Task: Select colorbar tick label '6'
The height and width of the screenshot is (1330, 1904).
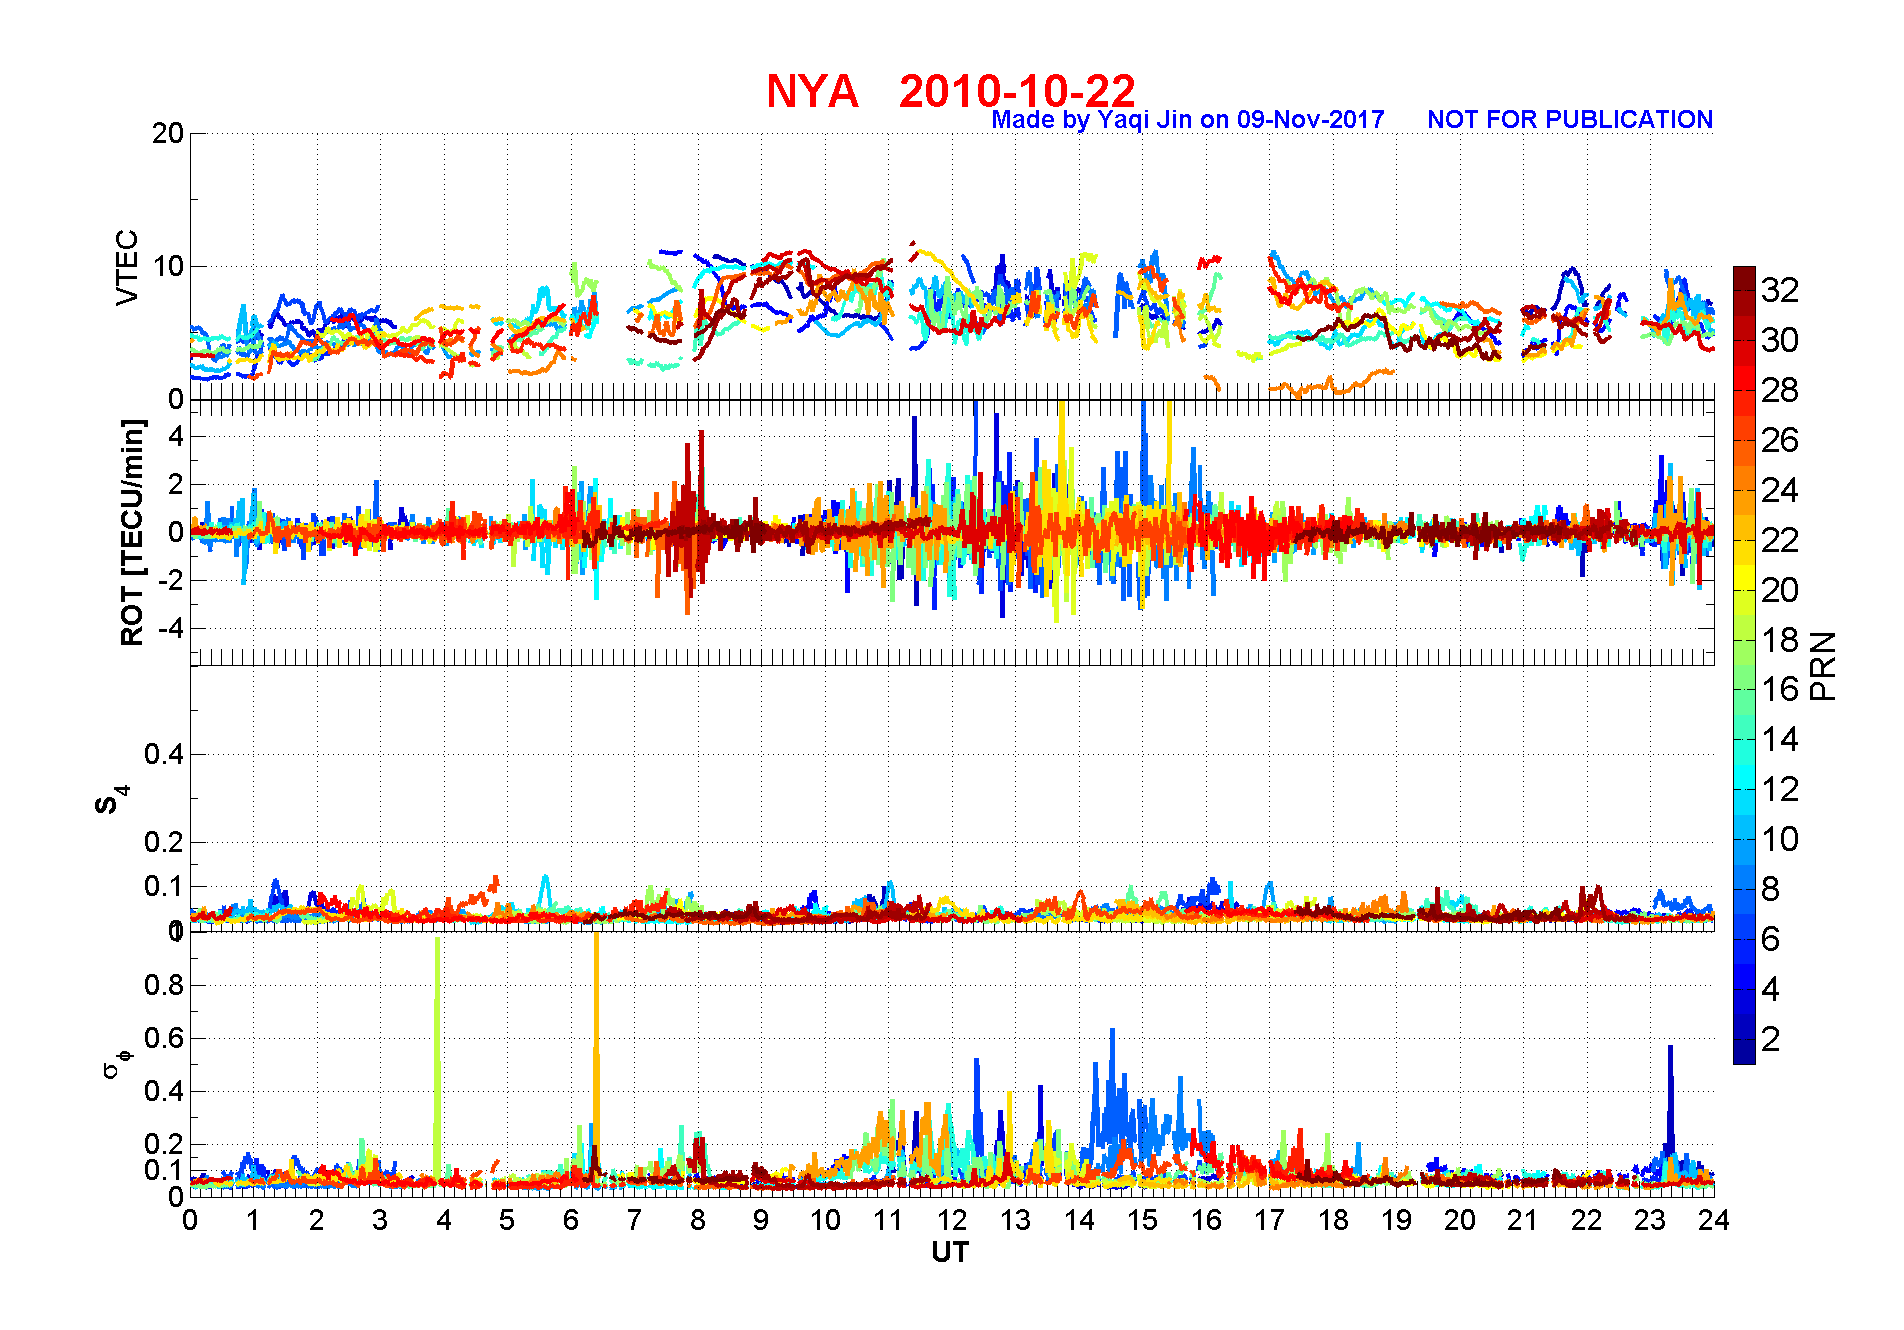Action: (x=1771, y=939)
